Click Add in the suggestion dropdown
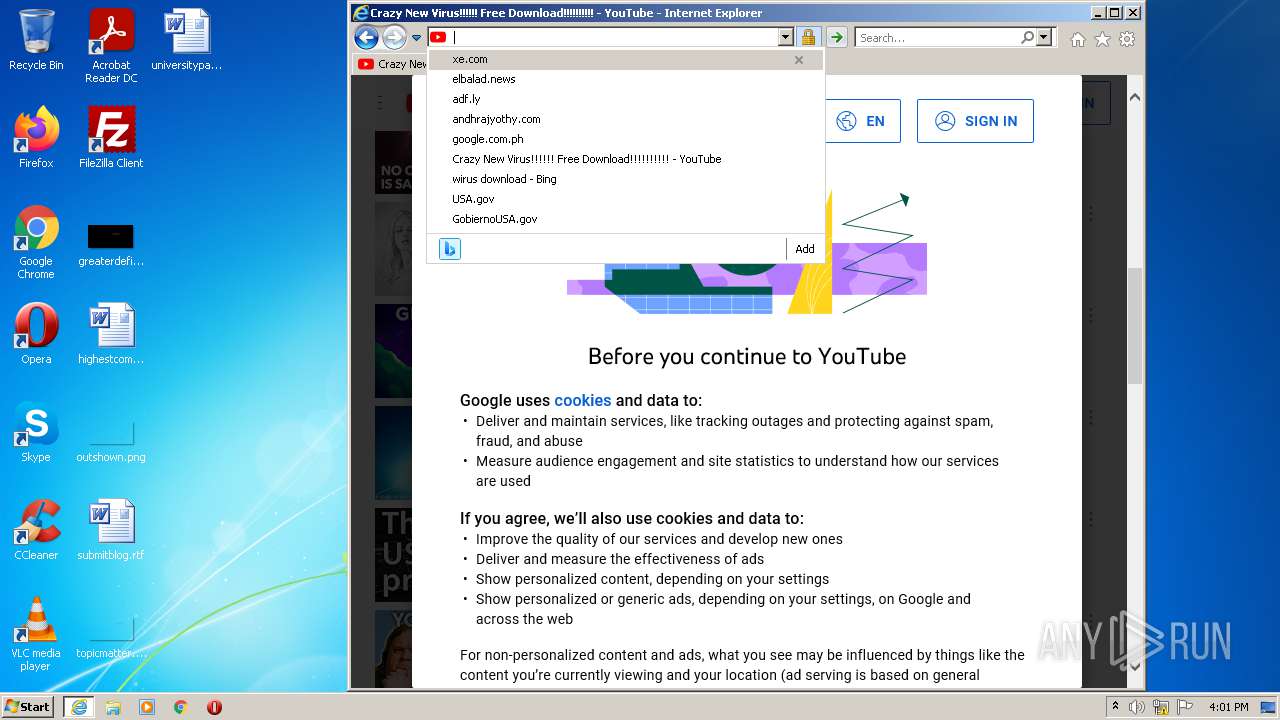The image size is (1280, 720). pyautogui.click(x=805, y=249)
